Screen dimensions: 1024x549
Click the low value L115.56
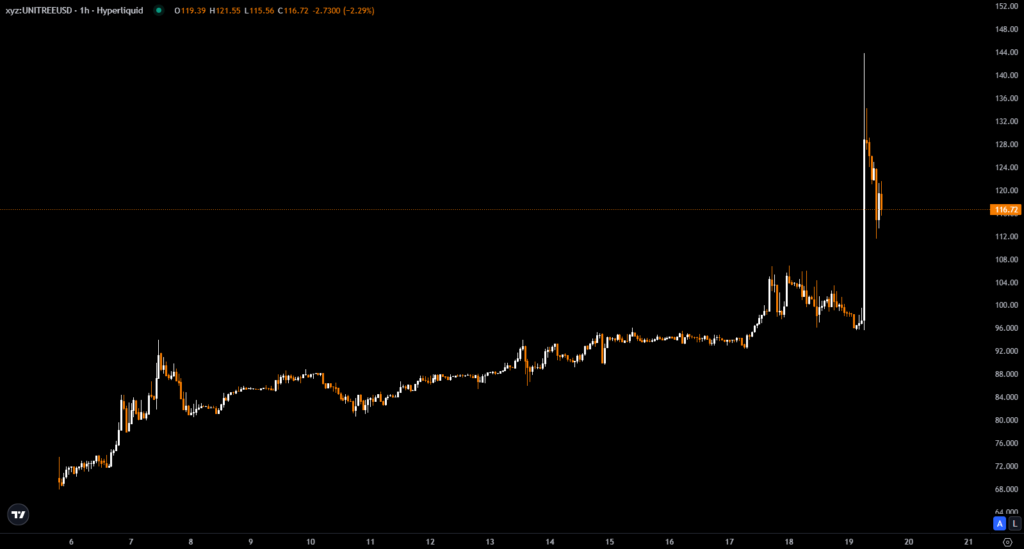pos(259,10)
